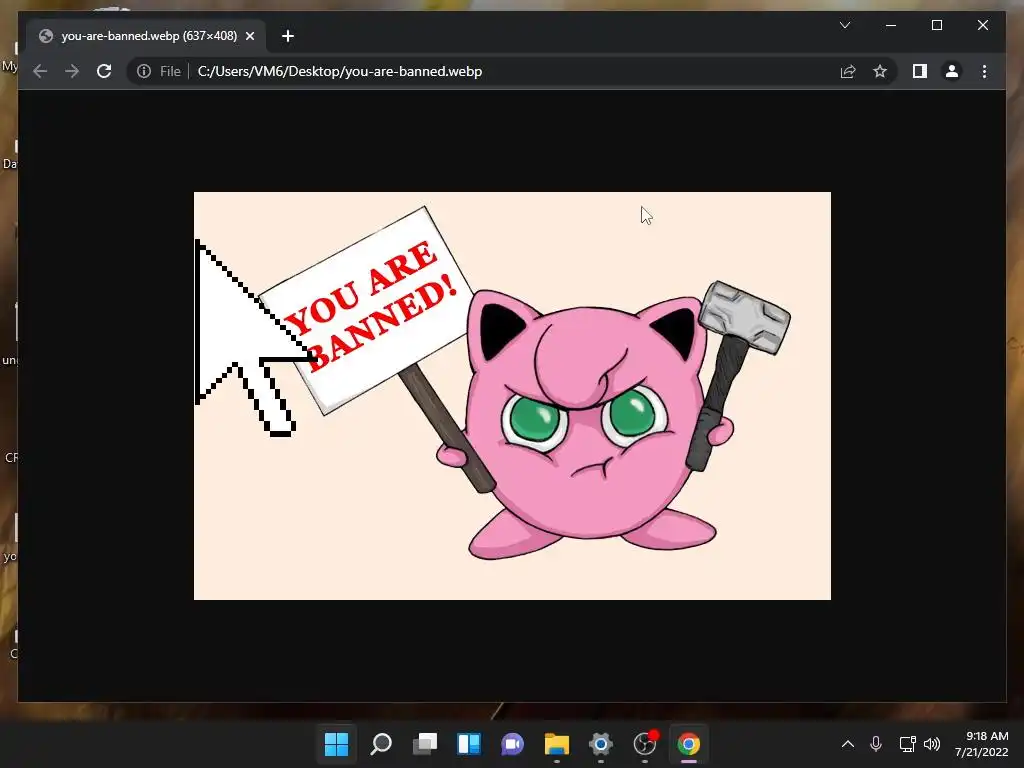Close the you-are-banned.webp tab

pos(249,36)
